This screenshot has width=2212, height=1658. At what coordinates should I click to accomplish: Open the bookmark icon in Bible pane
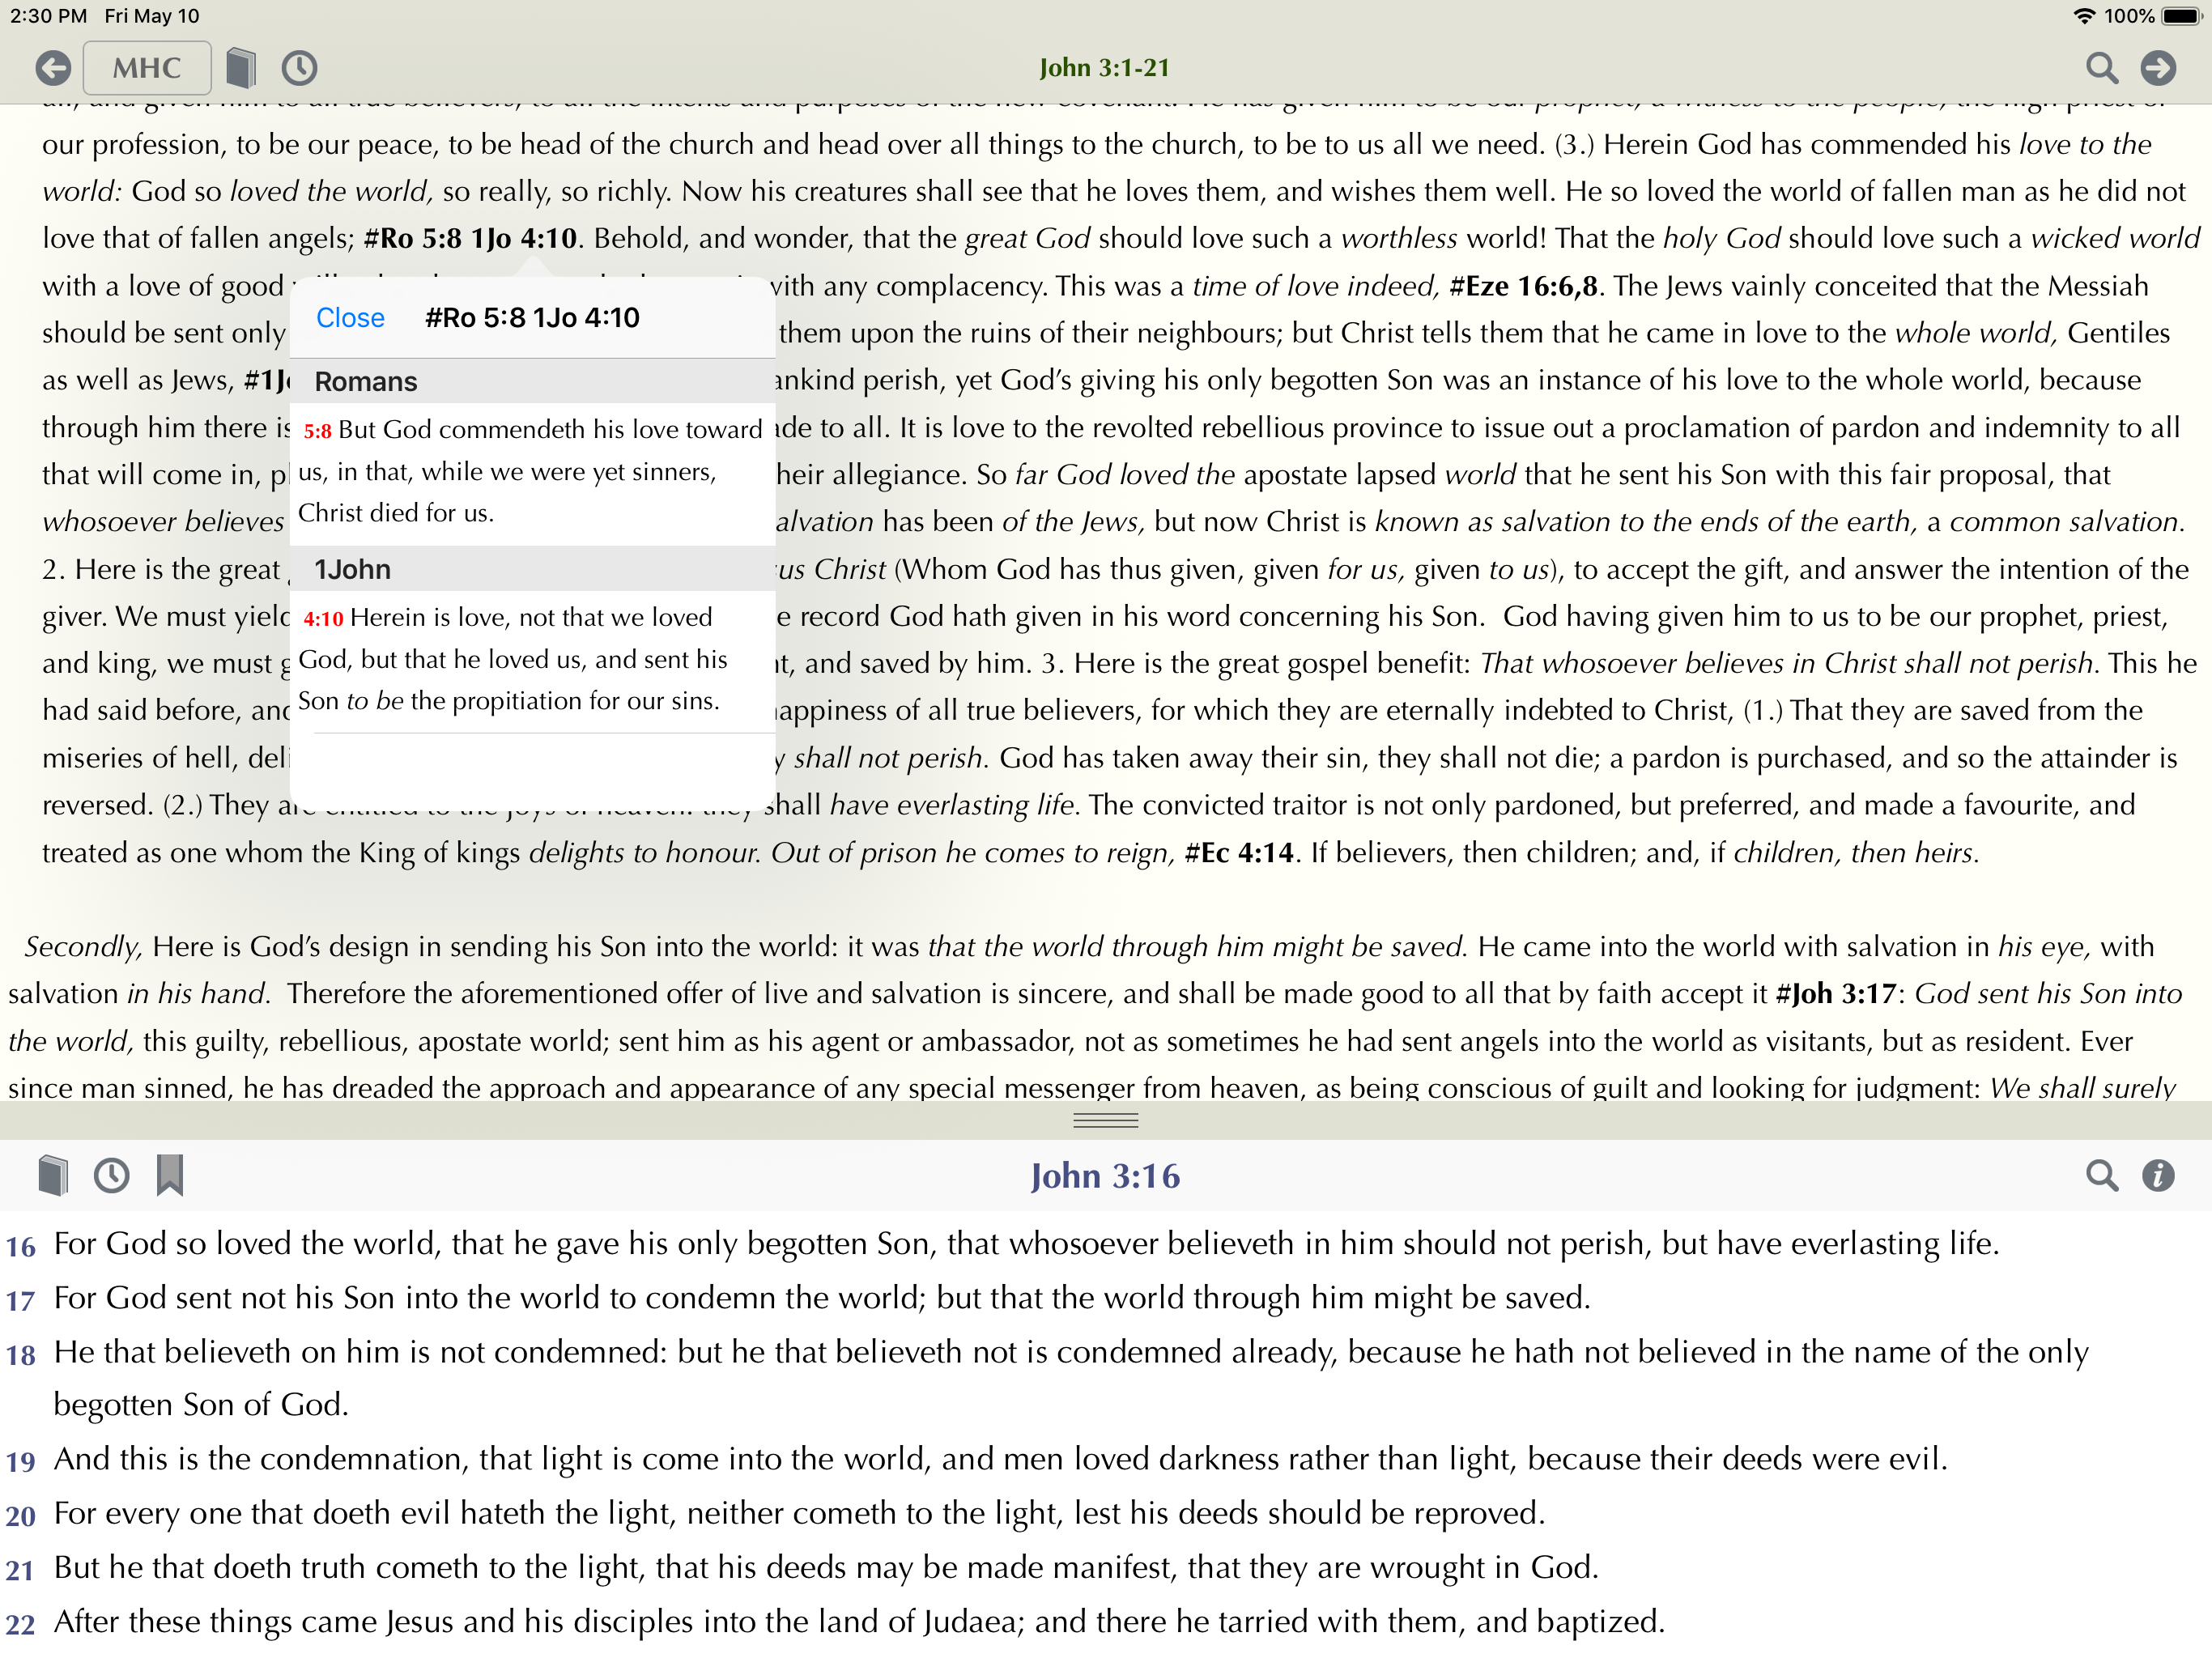pyautogui.click(x=170, y=1175)
